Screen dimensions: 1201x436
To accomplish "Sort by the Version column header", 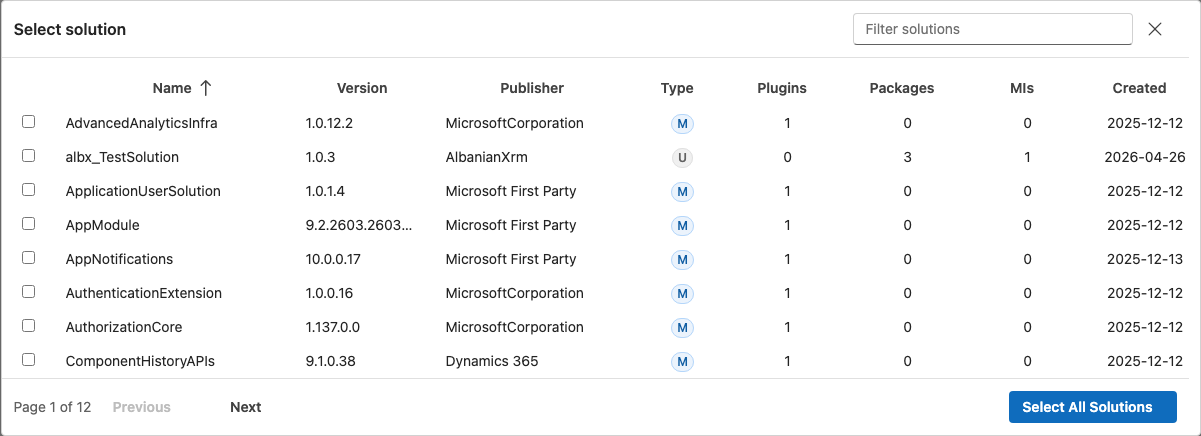I will click(362, 88).
